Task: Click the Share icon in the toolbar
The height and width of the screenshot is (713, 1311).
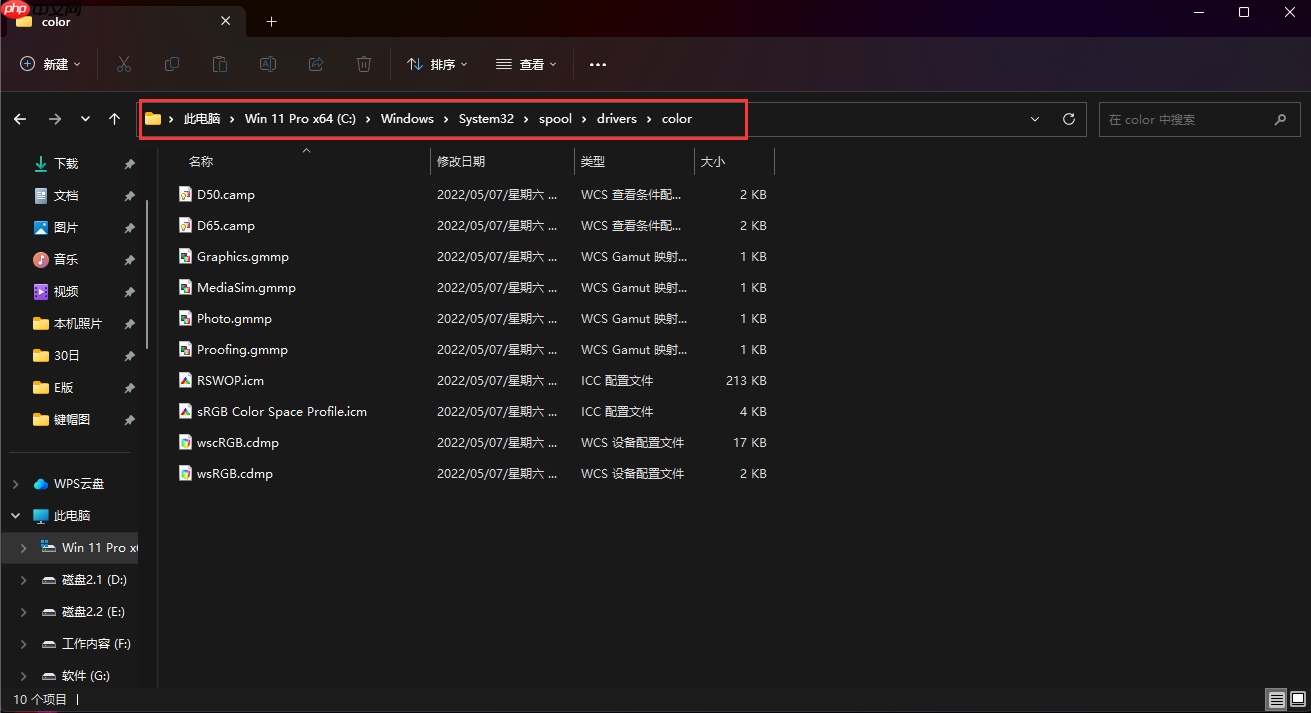Action: click(316, 64)
